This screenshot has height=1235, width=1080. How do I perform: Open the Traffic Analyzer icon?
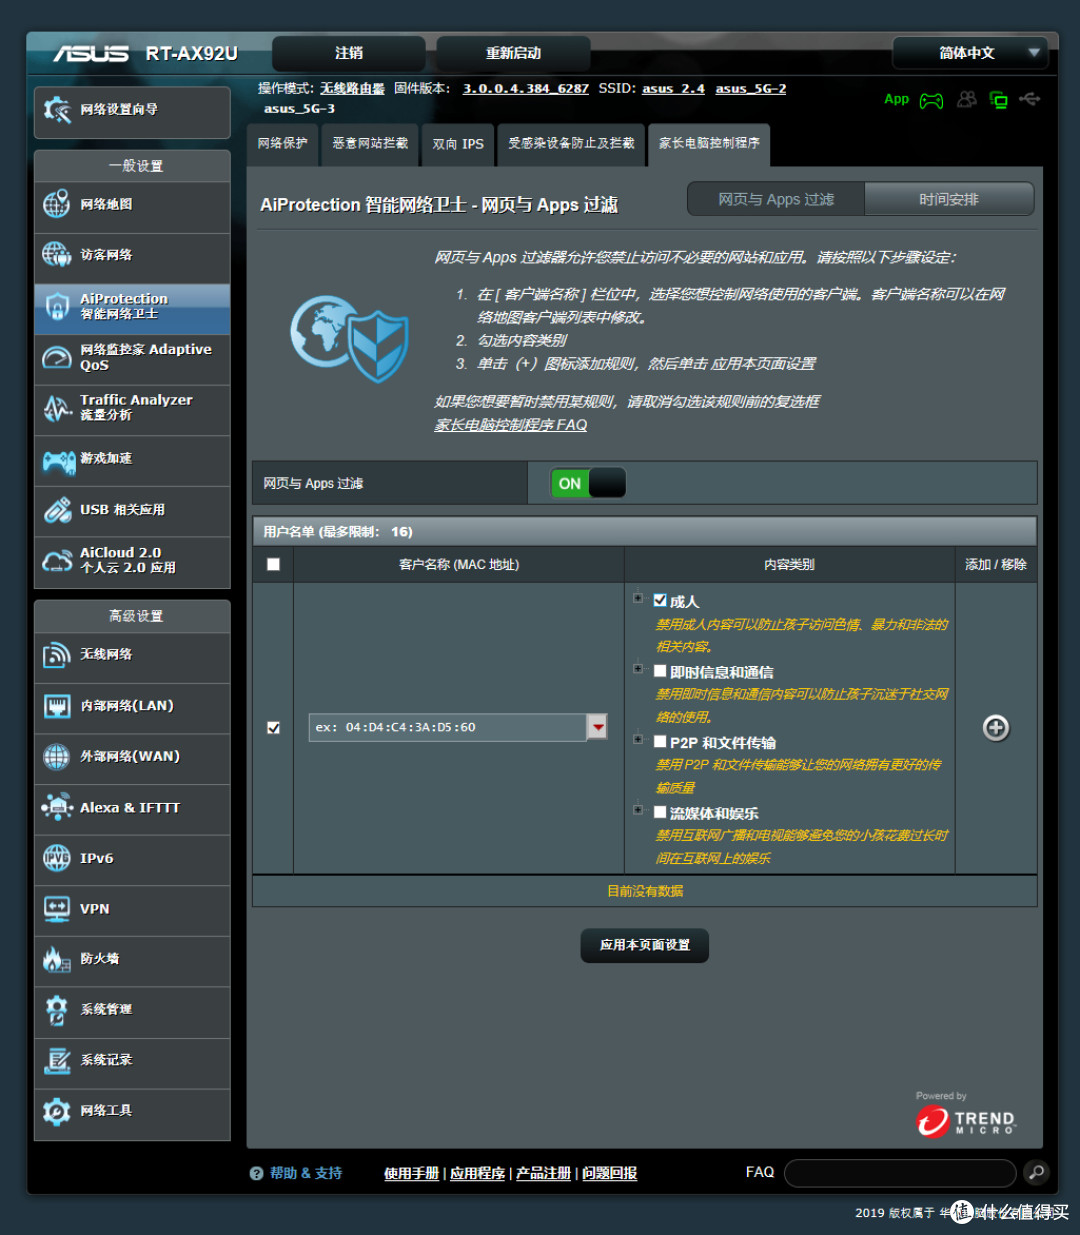56,407
